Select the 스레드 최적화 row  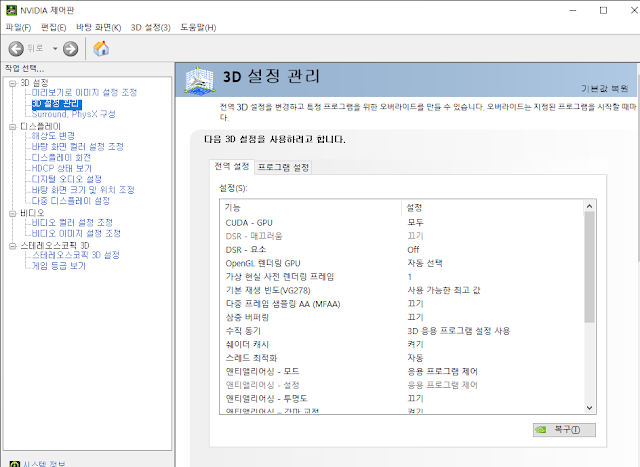tap(402, 358)
